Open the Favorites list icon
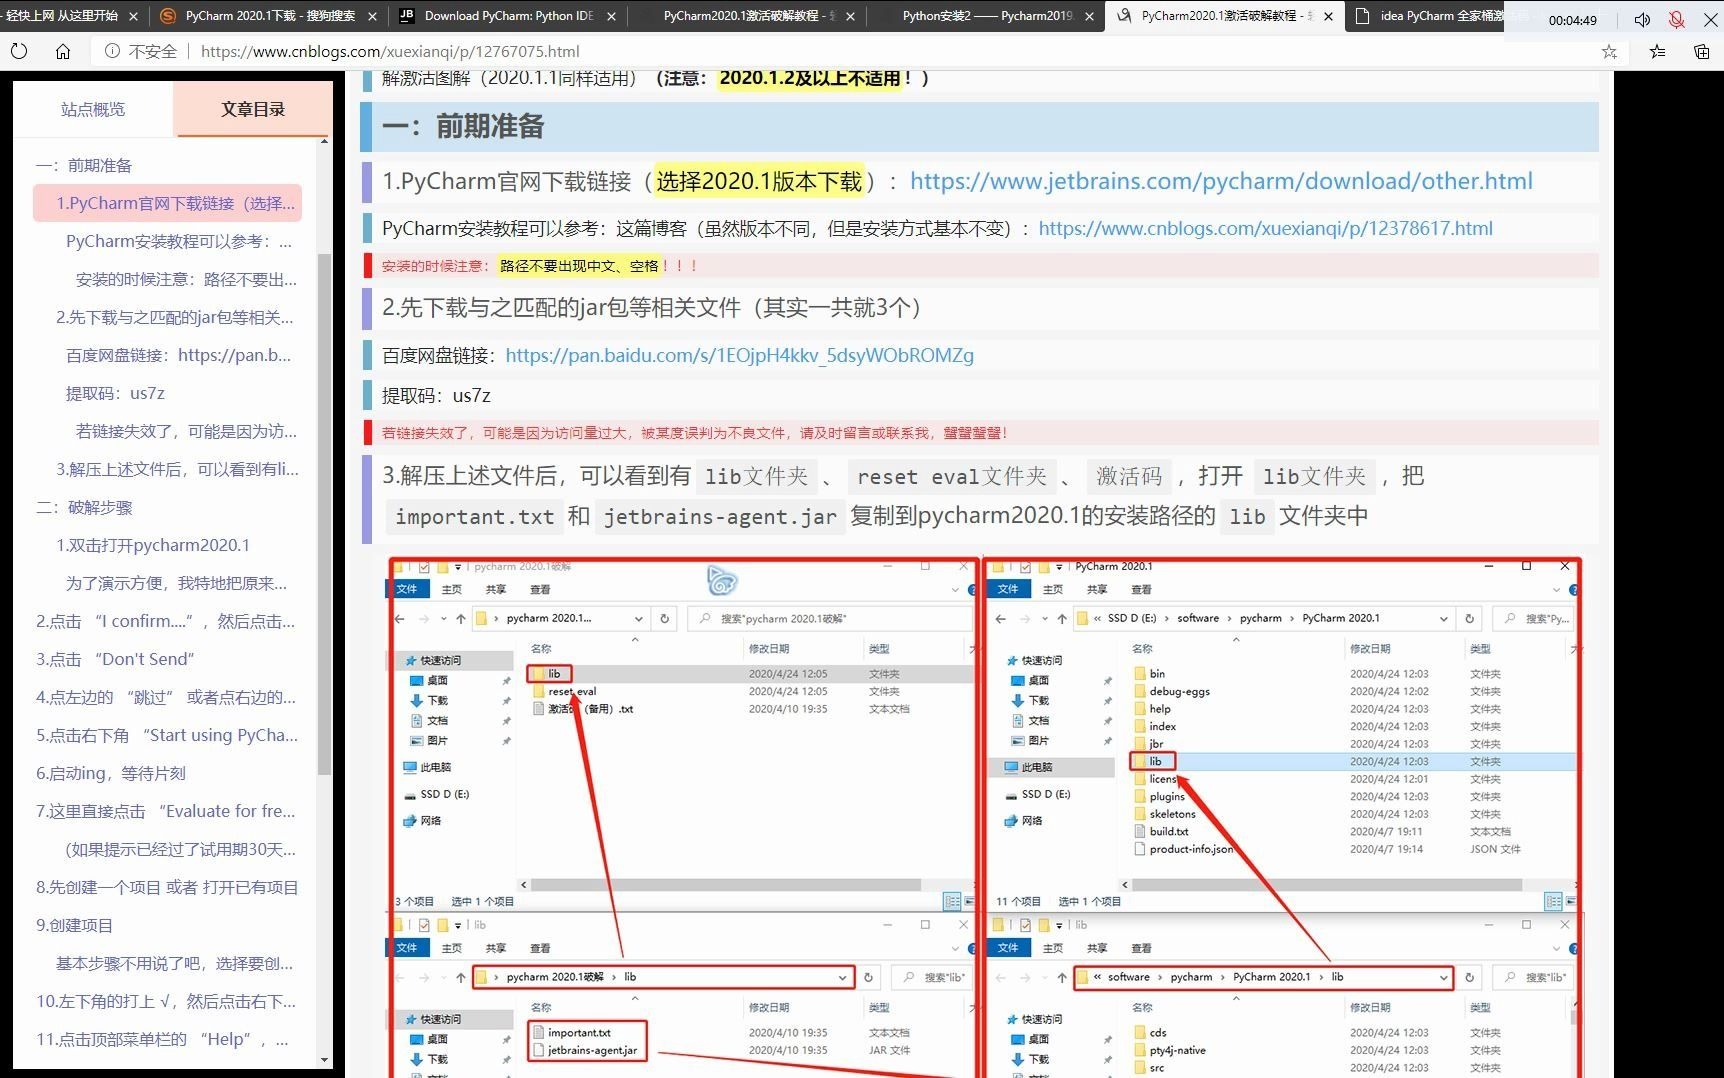The height and width of the screenshot is (1078, 1724). (x=1655, y=51)
